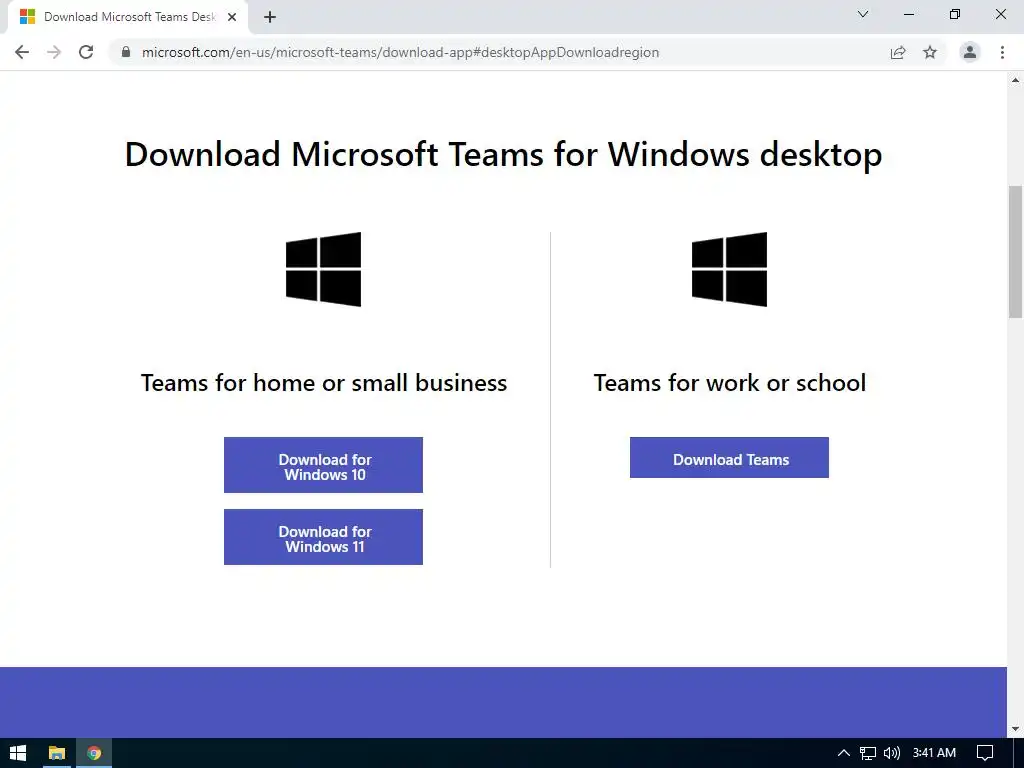Image resolution: width=1024 pixels, height=768 pixels.
Task: Click Windows logo above work or school
Action: point(729,269)
